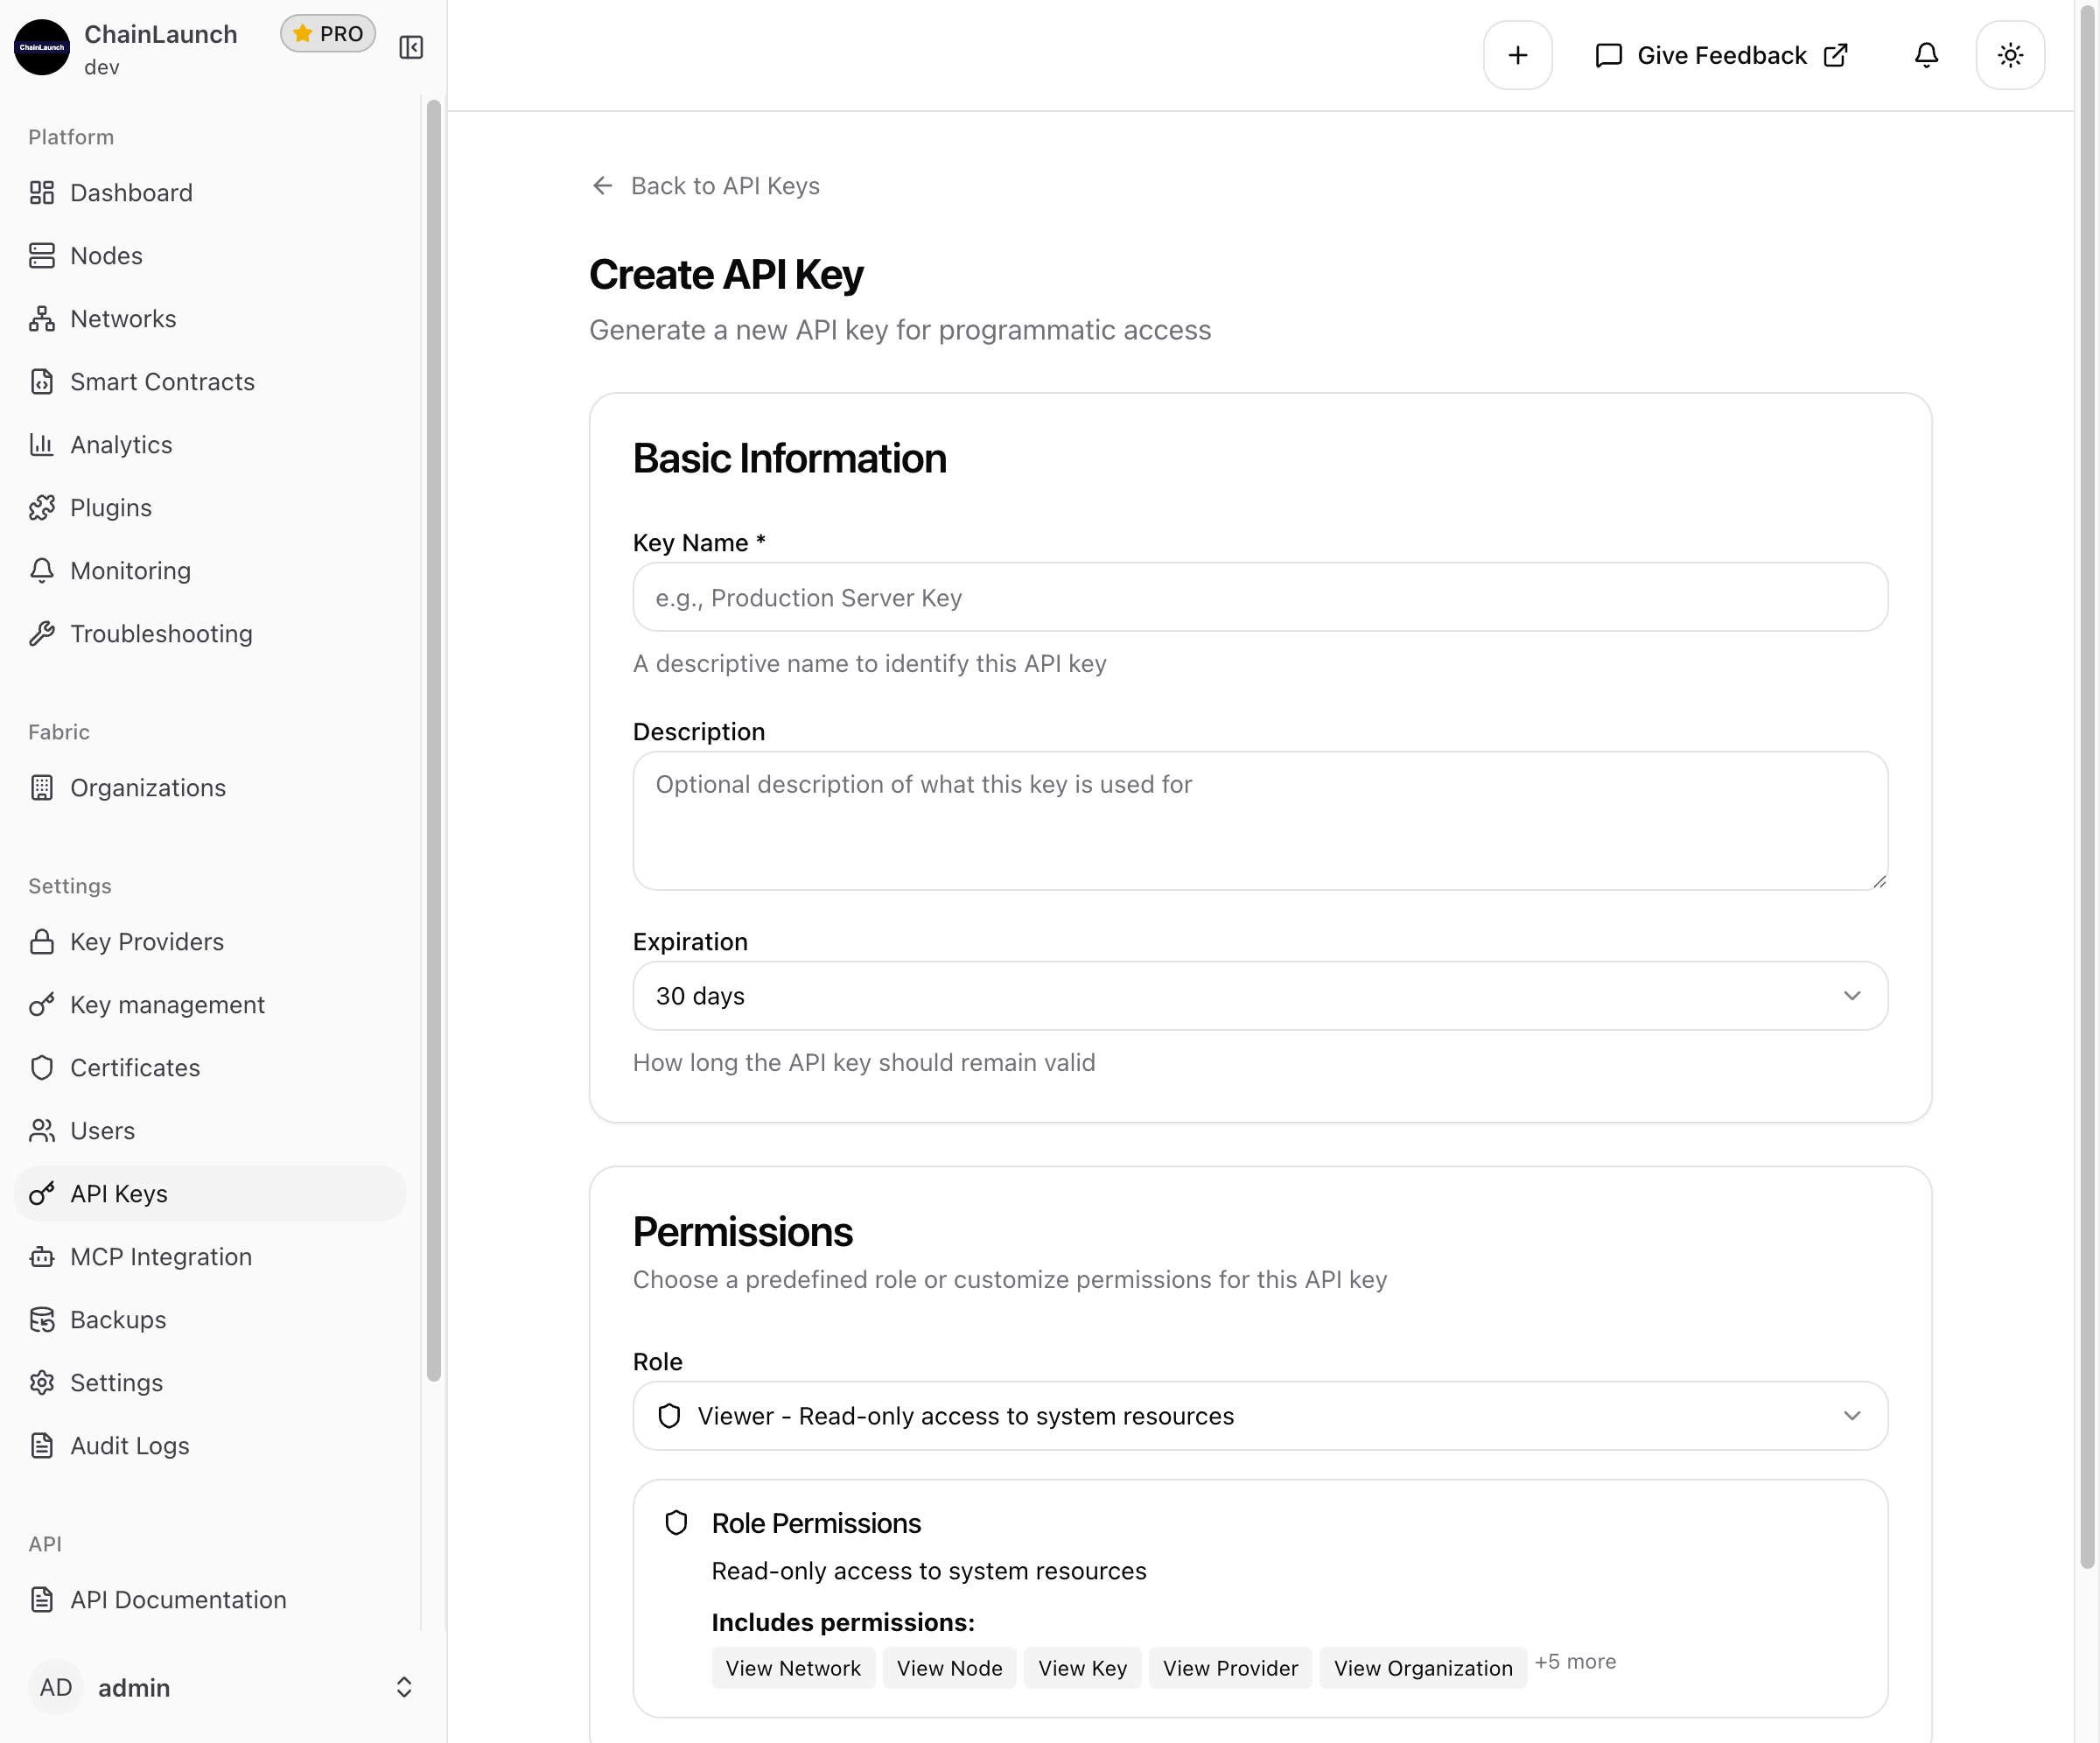The width and height of the screenshot is (2100, 1743).
Task: Open MCP Integration settings
Action: pos(161,1256)
